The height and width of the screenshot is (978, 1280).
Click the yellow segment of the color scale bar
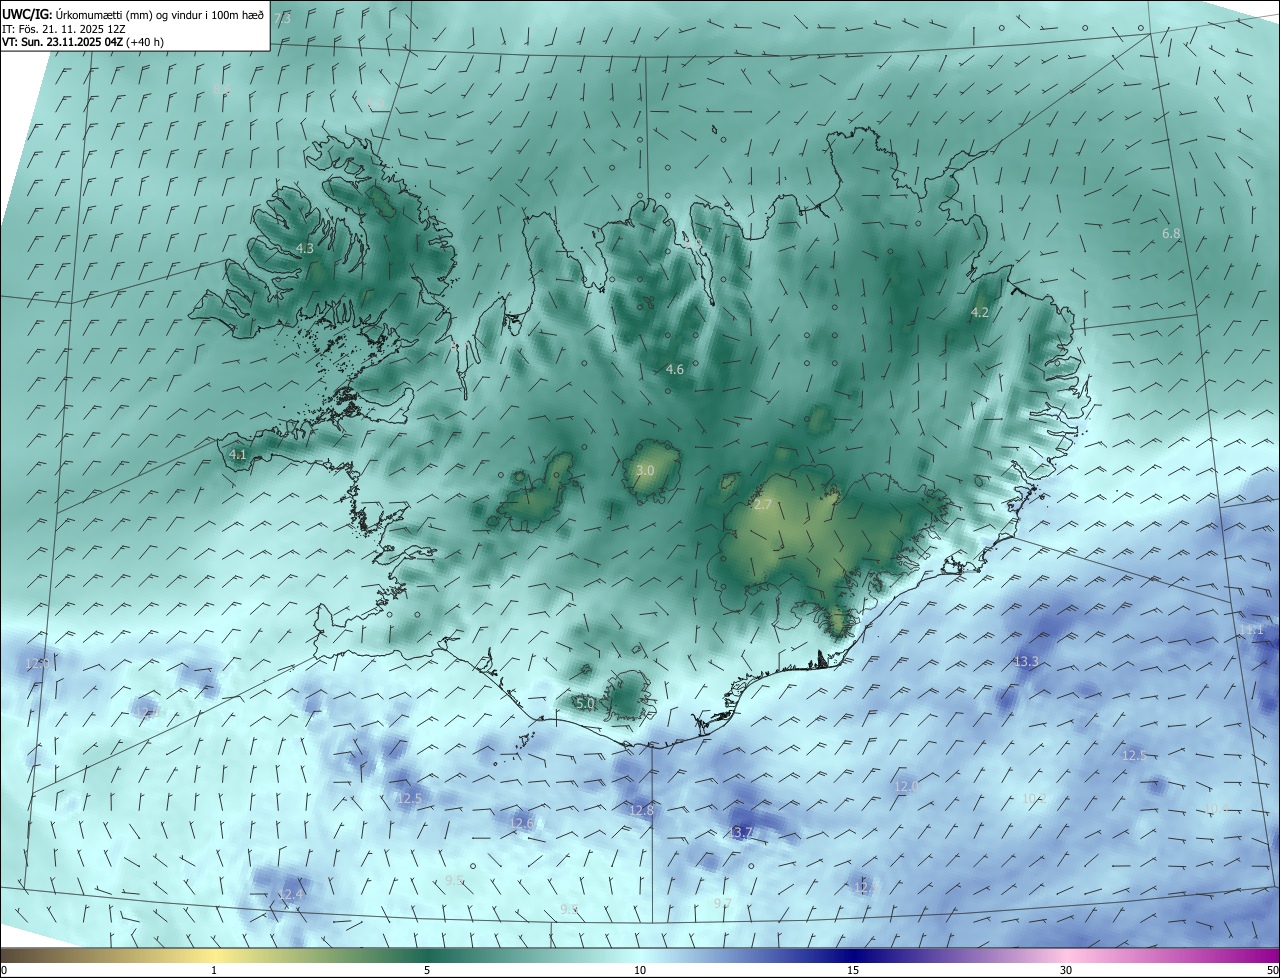(214, 956)
